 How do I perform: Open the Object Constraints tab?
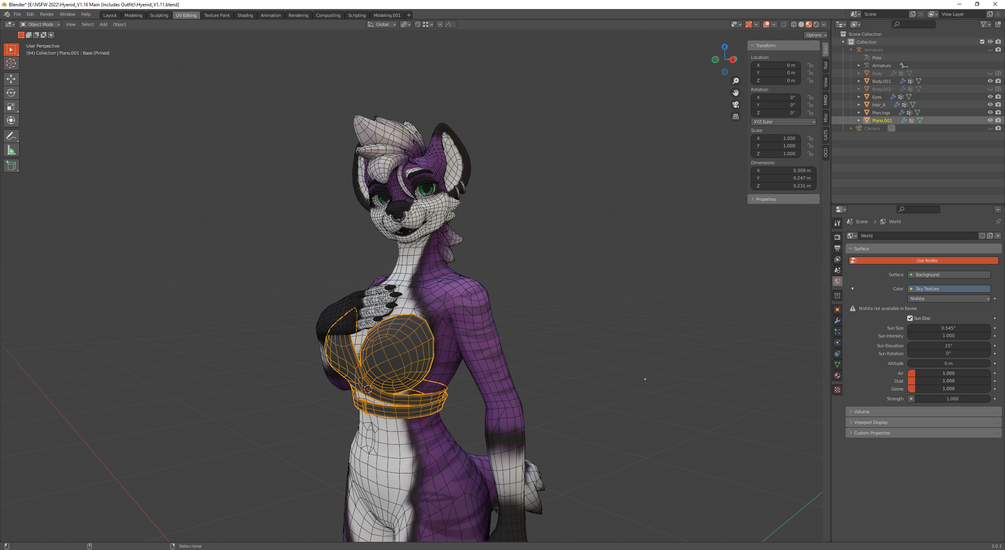click(837, 353)
